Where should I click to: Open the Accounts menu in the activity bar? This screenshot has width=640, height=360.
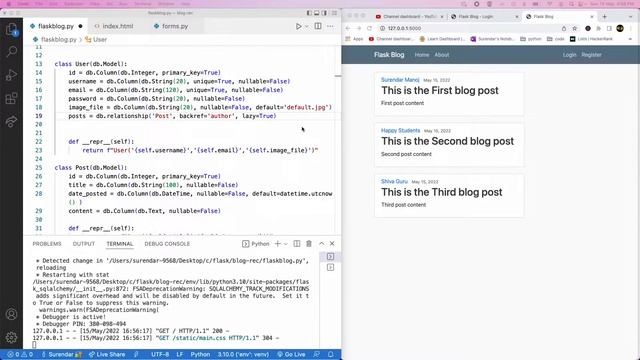coord(11,314)
